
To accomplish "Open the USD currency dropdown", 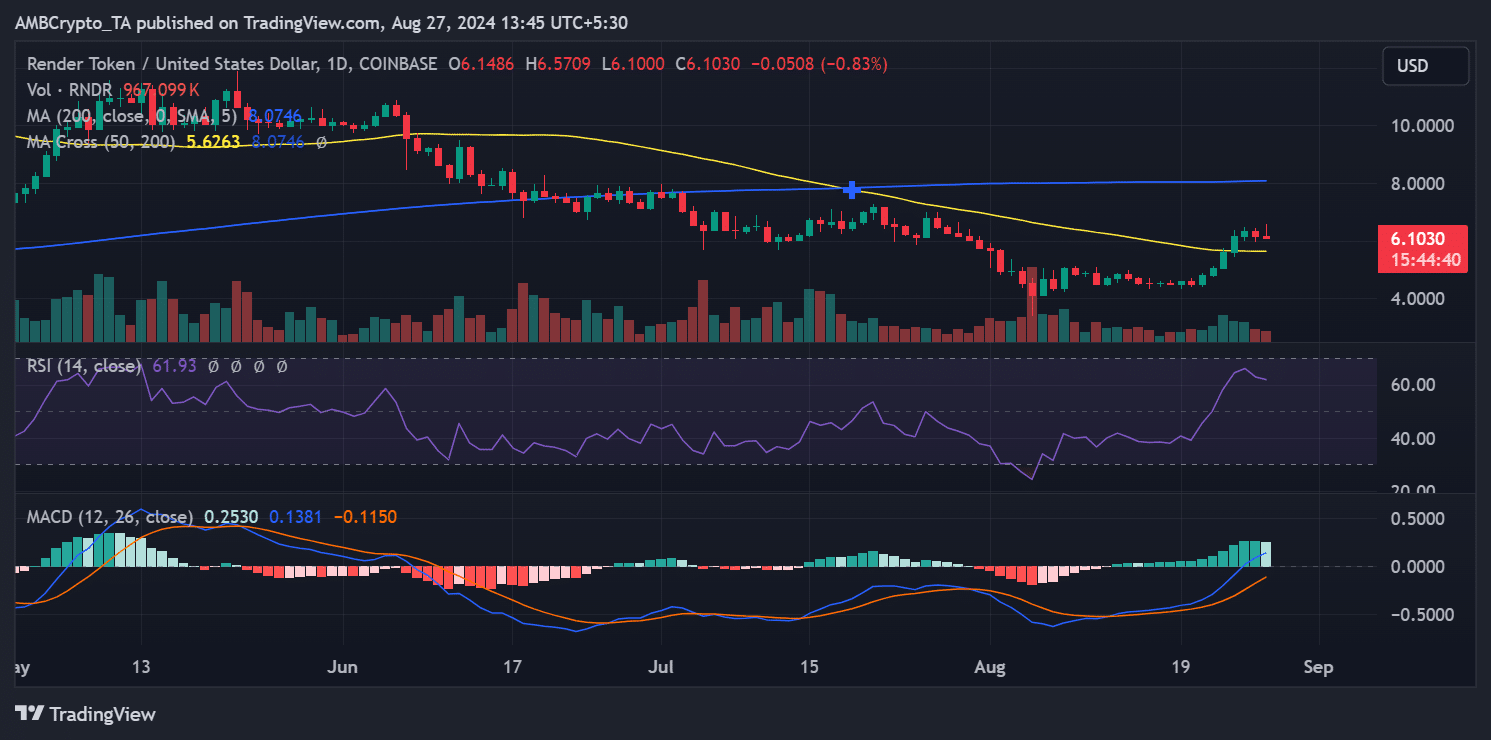I will [1426, 66].
